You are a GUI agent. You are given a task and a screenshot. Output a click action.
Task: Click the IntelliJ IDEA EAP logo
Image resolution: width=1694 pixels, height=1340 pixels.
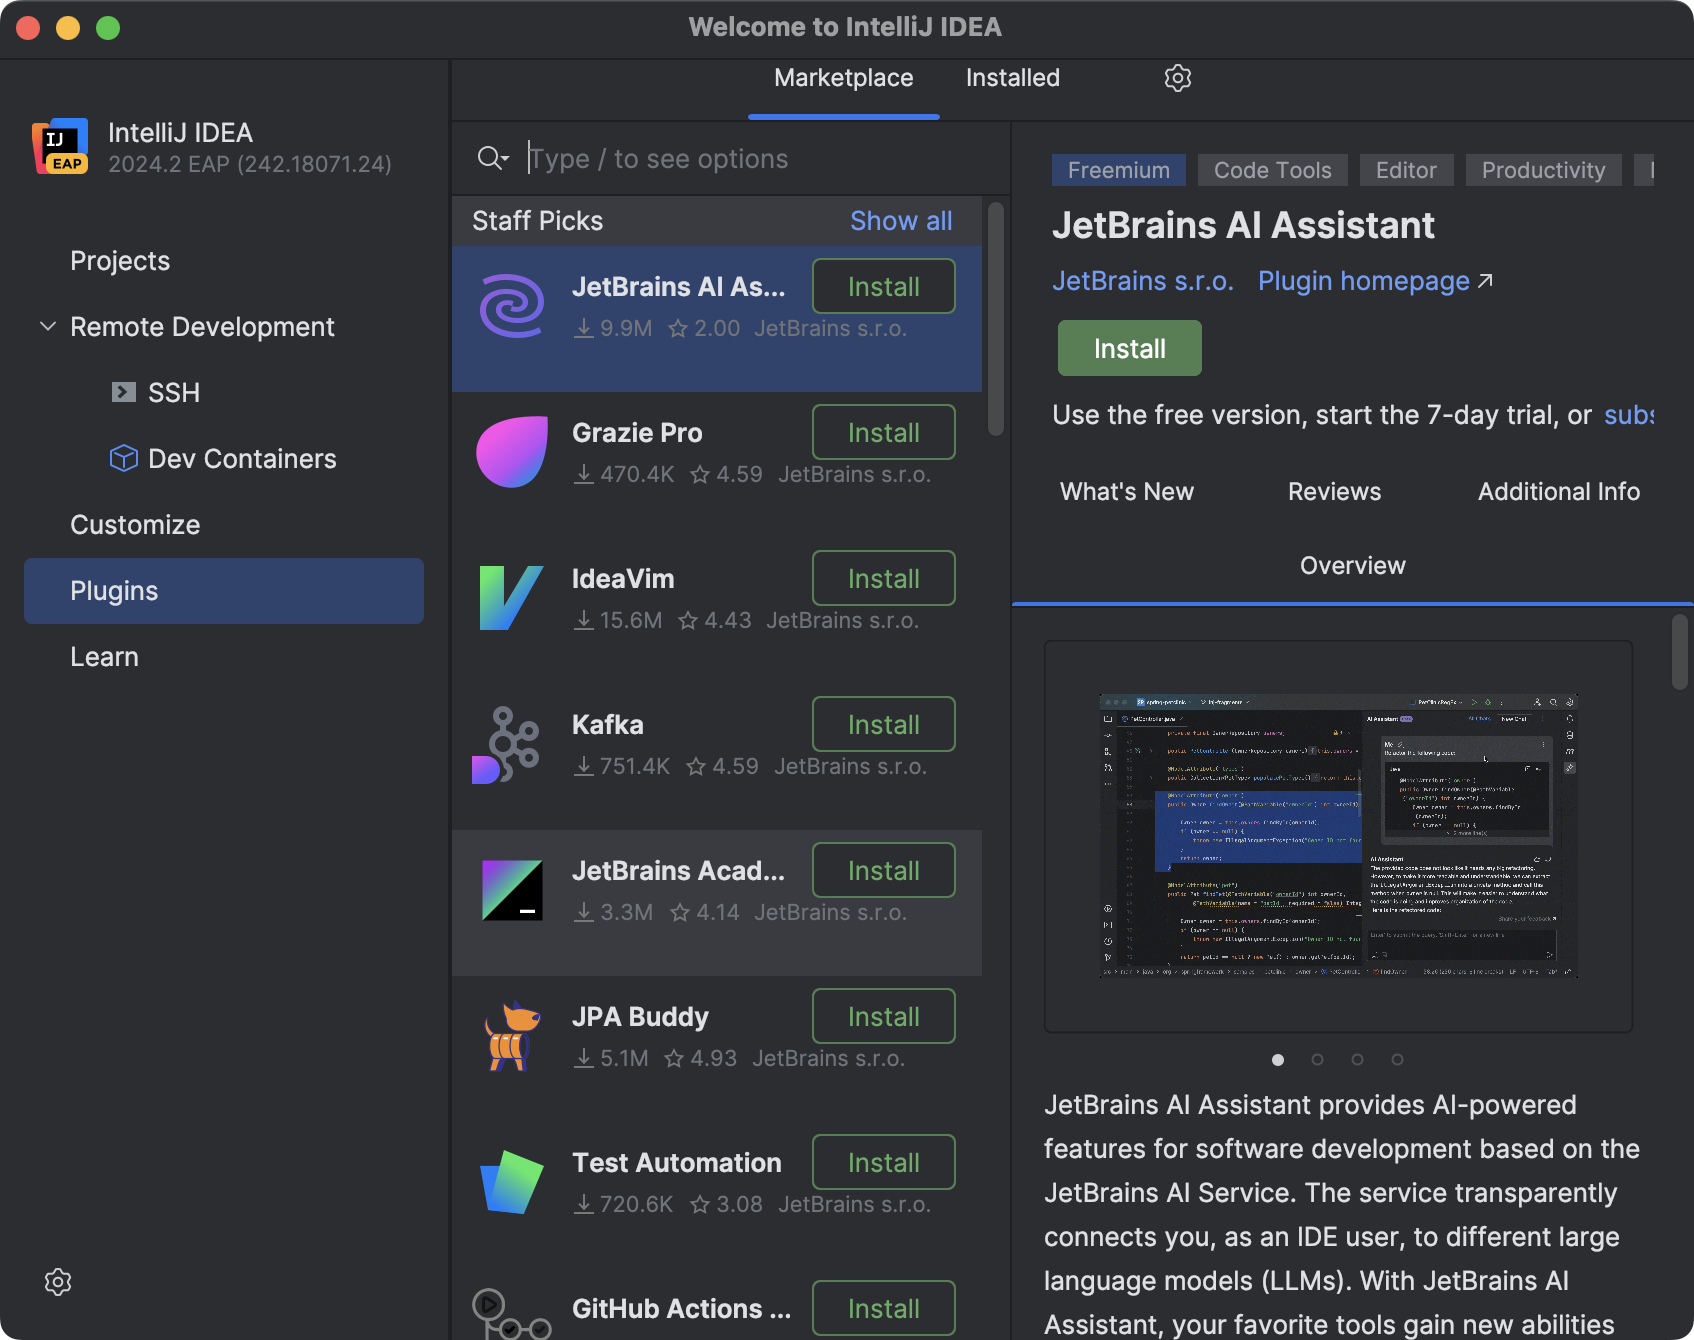[x=57, y=147]
